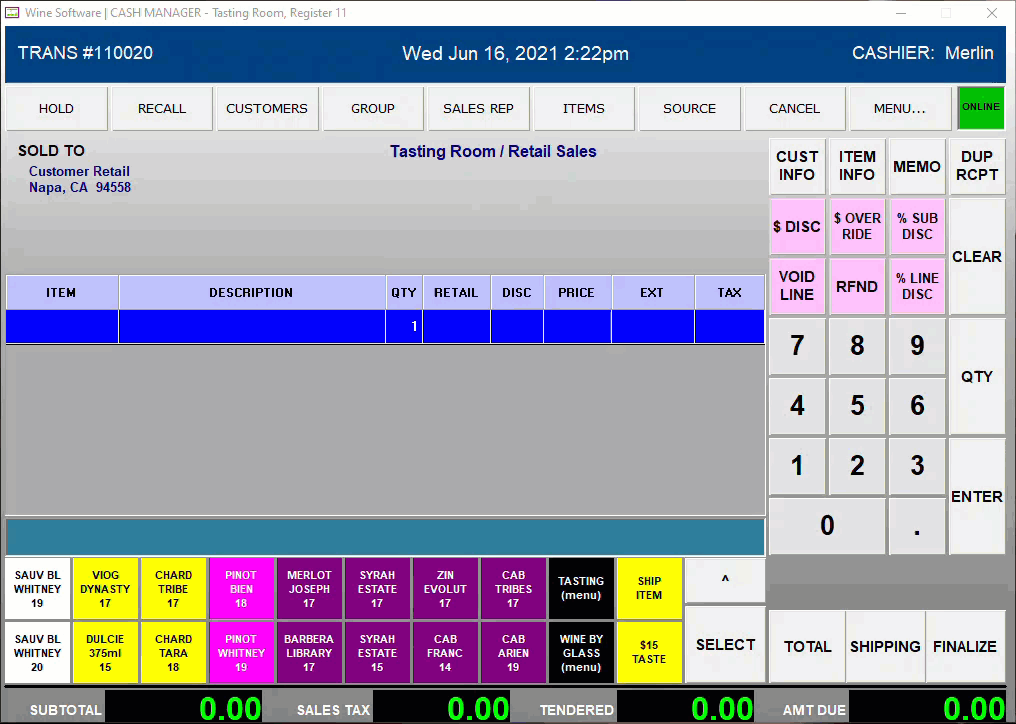Expand more product pages with the up arrow
Image resolution: width=1016 pixels, height=724 pixels.
click(x=725, y=580)
